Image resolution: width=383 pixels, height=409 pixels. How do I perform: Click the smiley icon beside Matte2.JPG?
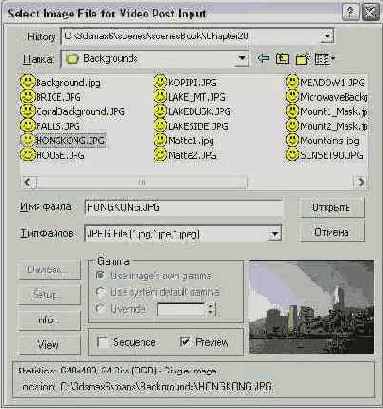pyautogui.click(x=160, y=155)
